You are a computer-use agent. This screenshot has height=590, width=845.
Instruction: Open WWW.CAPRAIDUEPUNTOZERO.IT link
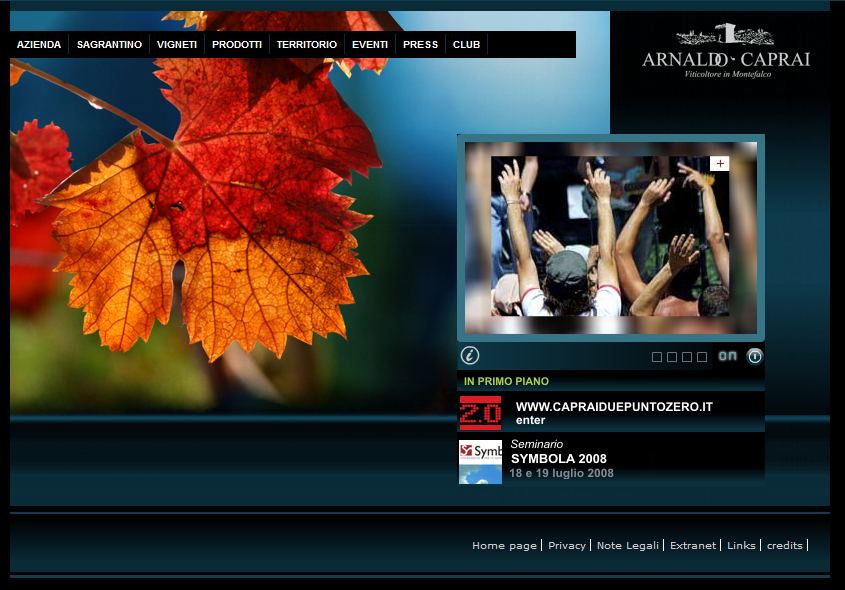coord(614,407)
